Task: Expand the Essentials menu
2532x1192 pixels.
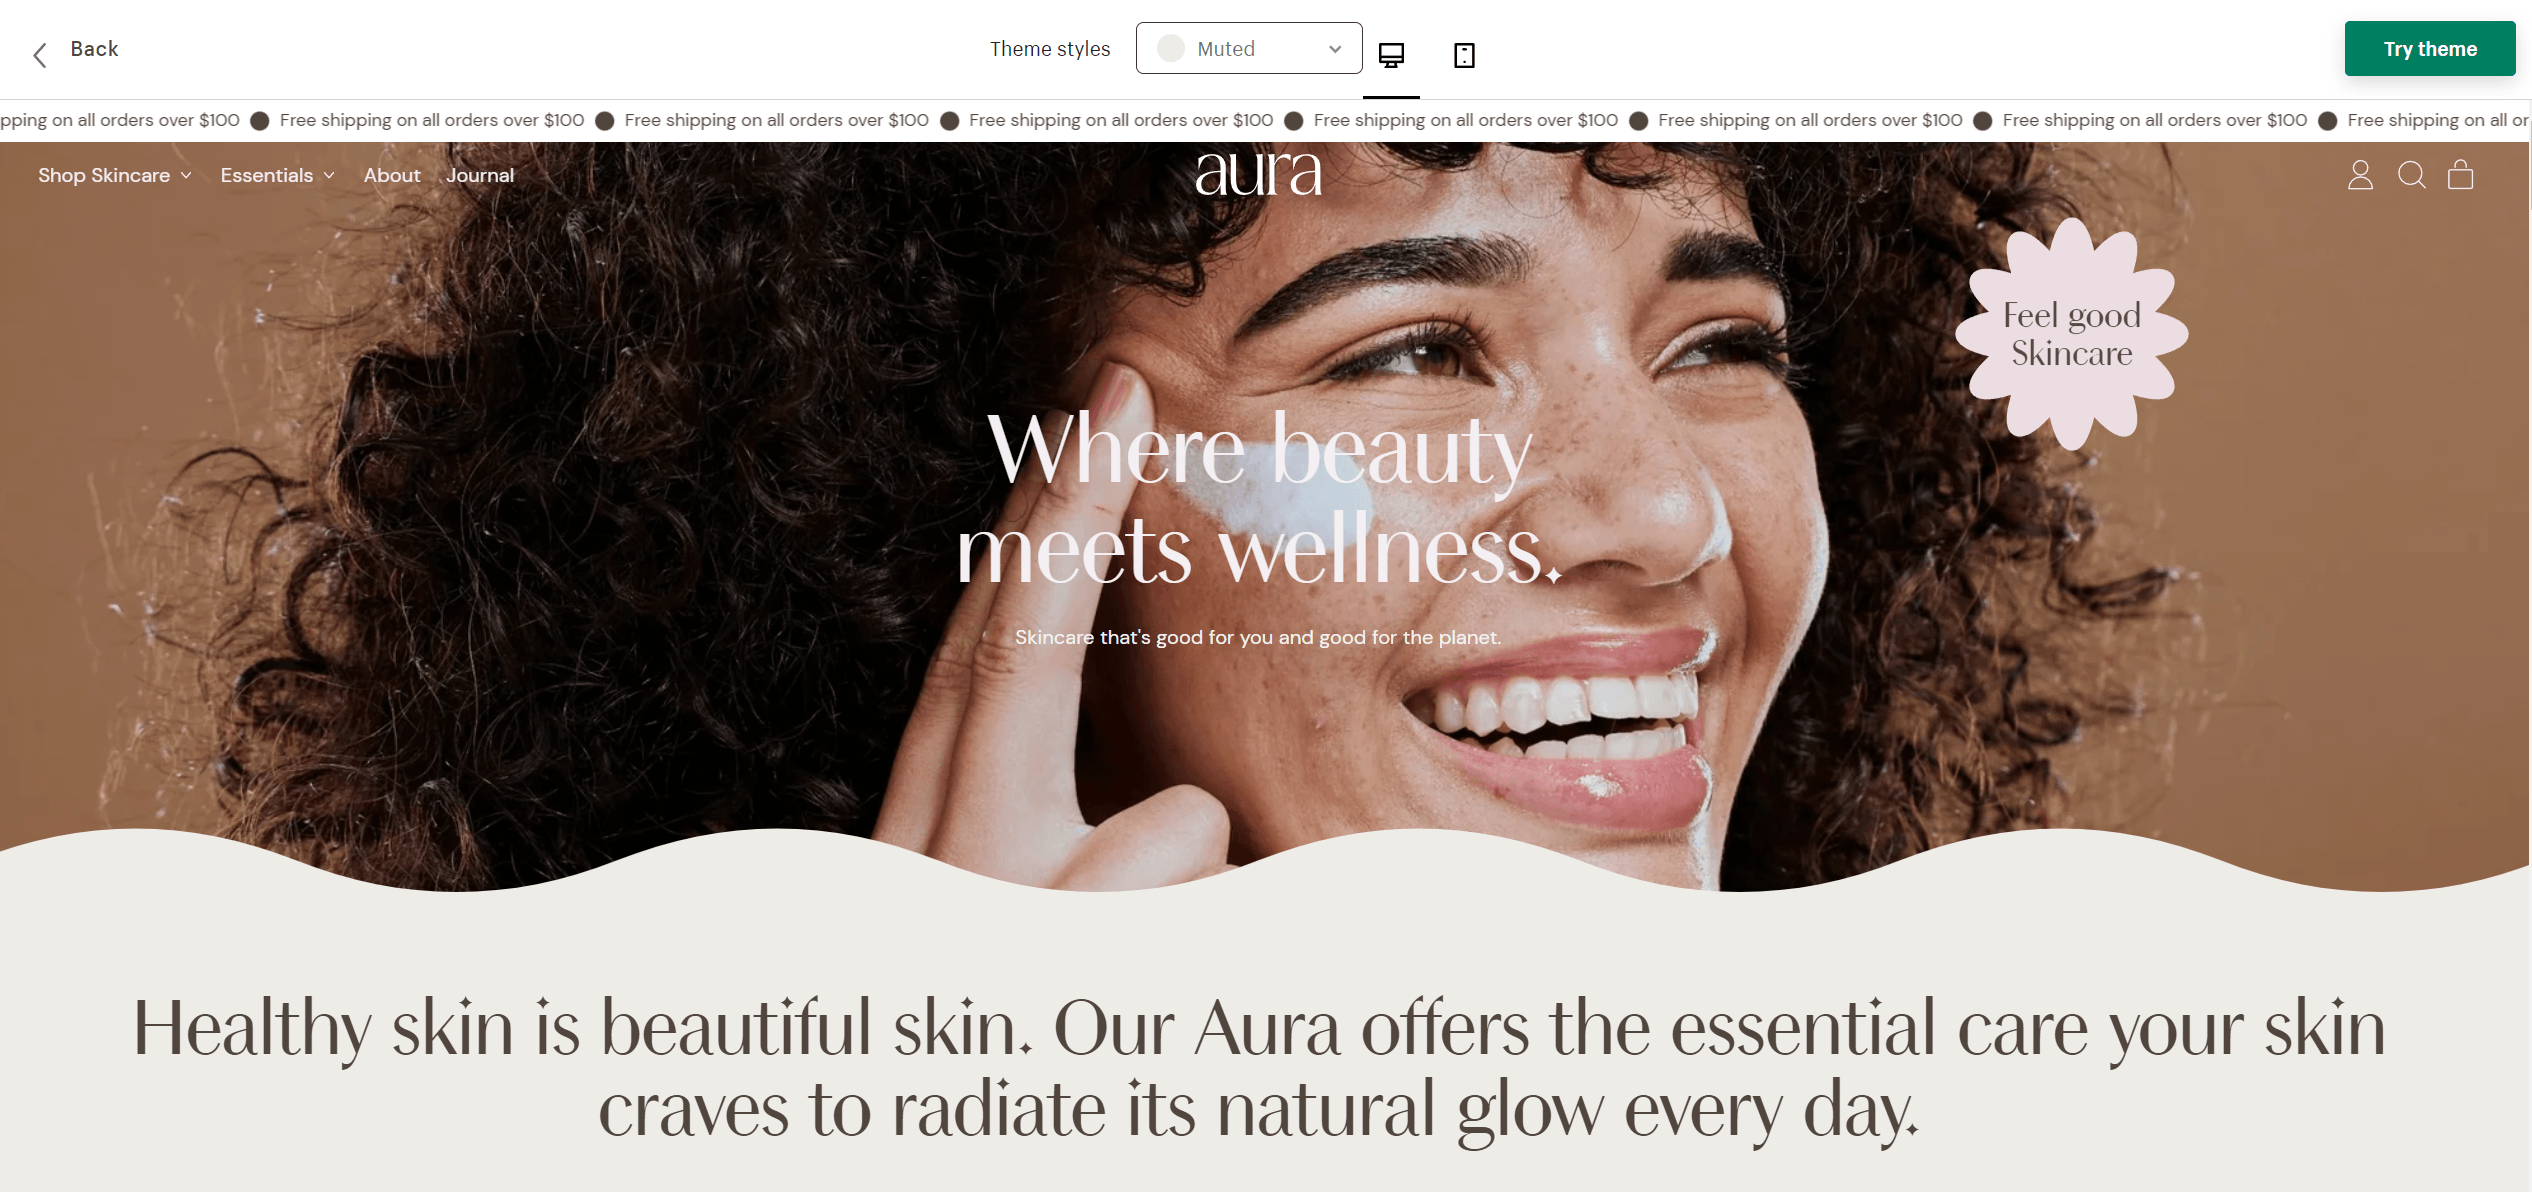Action: point(278,175)
